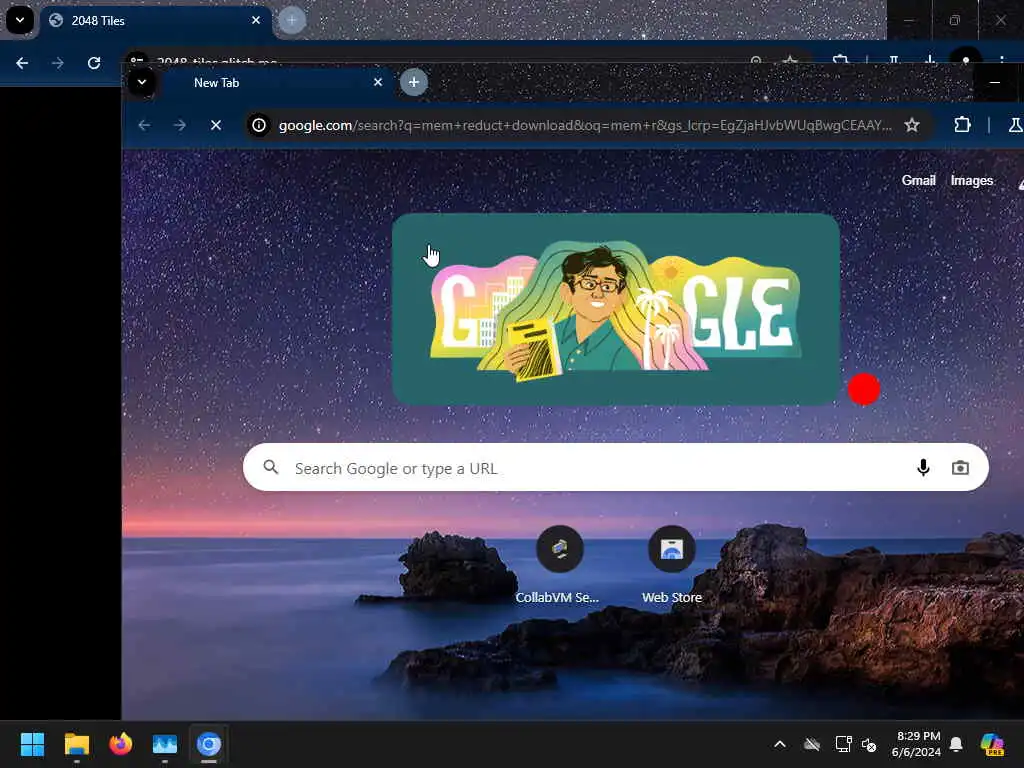The width and height of the screenshot is (1024, 768).
Task: Open the Google Doodle illustration
Action: tap(615, 309)
